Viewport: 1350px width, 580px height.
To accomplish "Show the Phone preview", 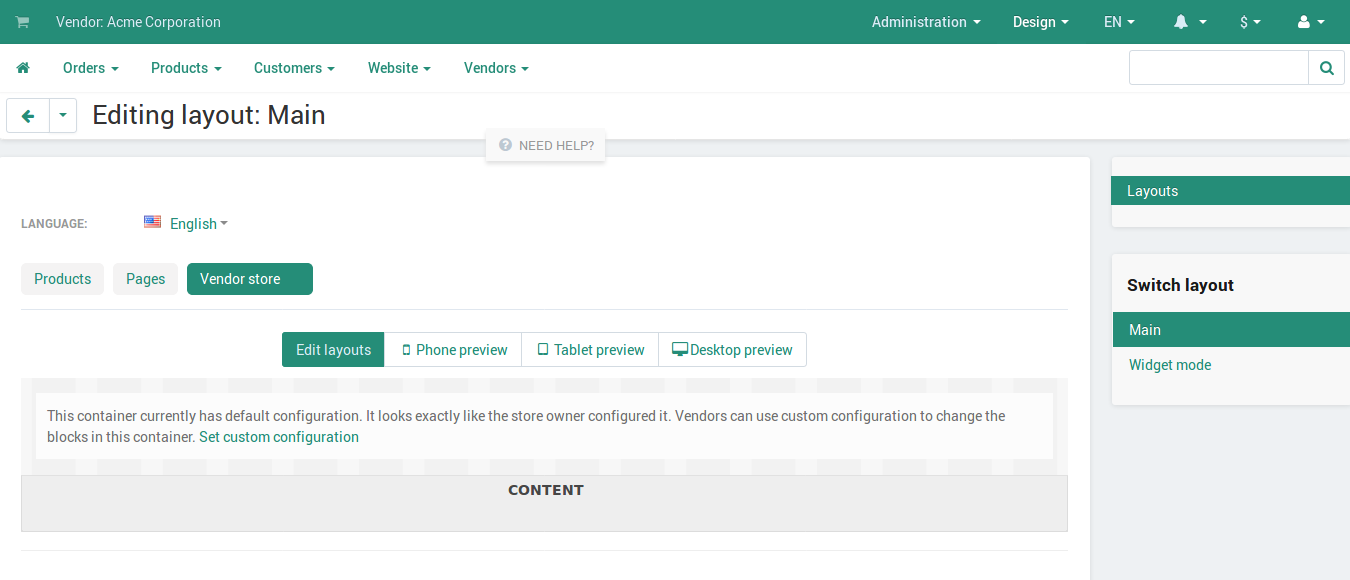I will pyautogui.click(x=453, y=350).
